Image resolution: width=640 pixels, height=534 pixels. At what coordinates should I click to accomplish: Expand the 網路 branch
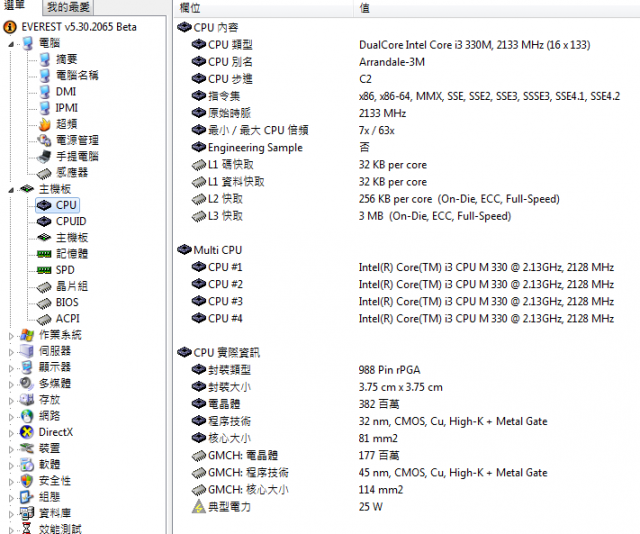(11, 417)
